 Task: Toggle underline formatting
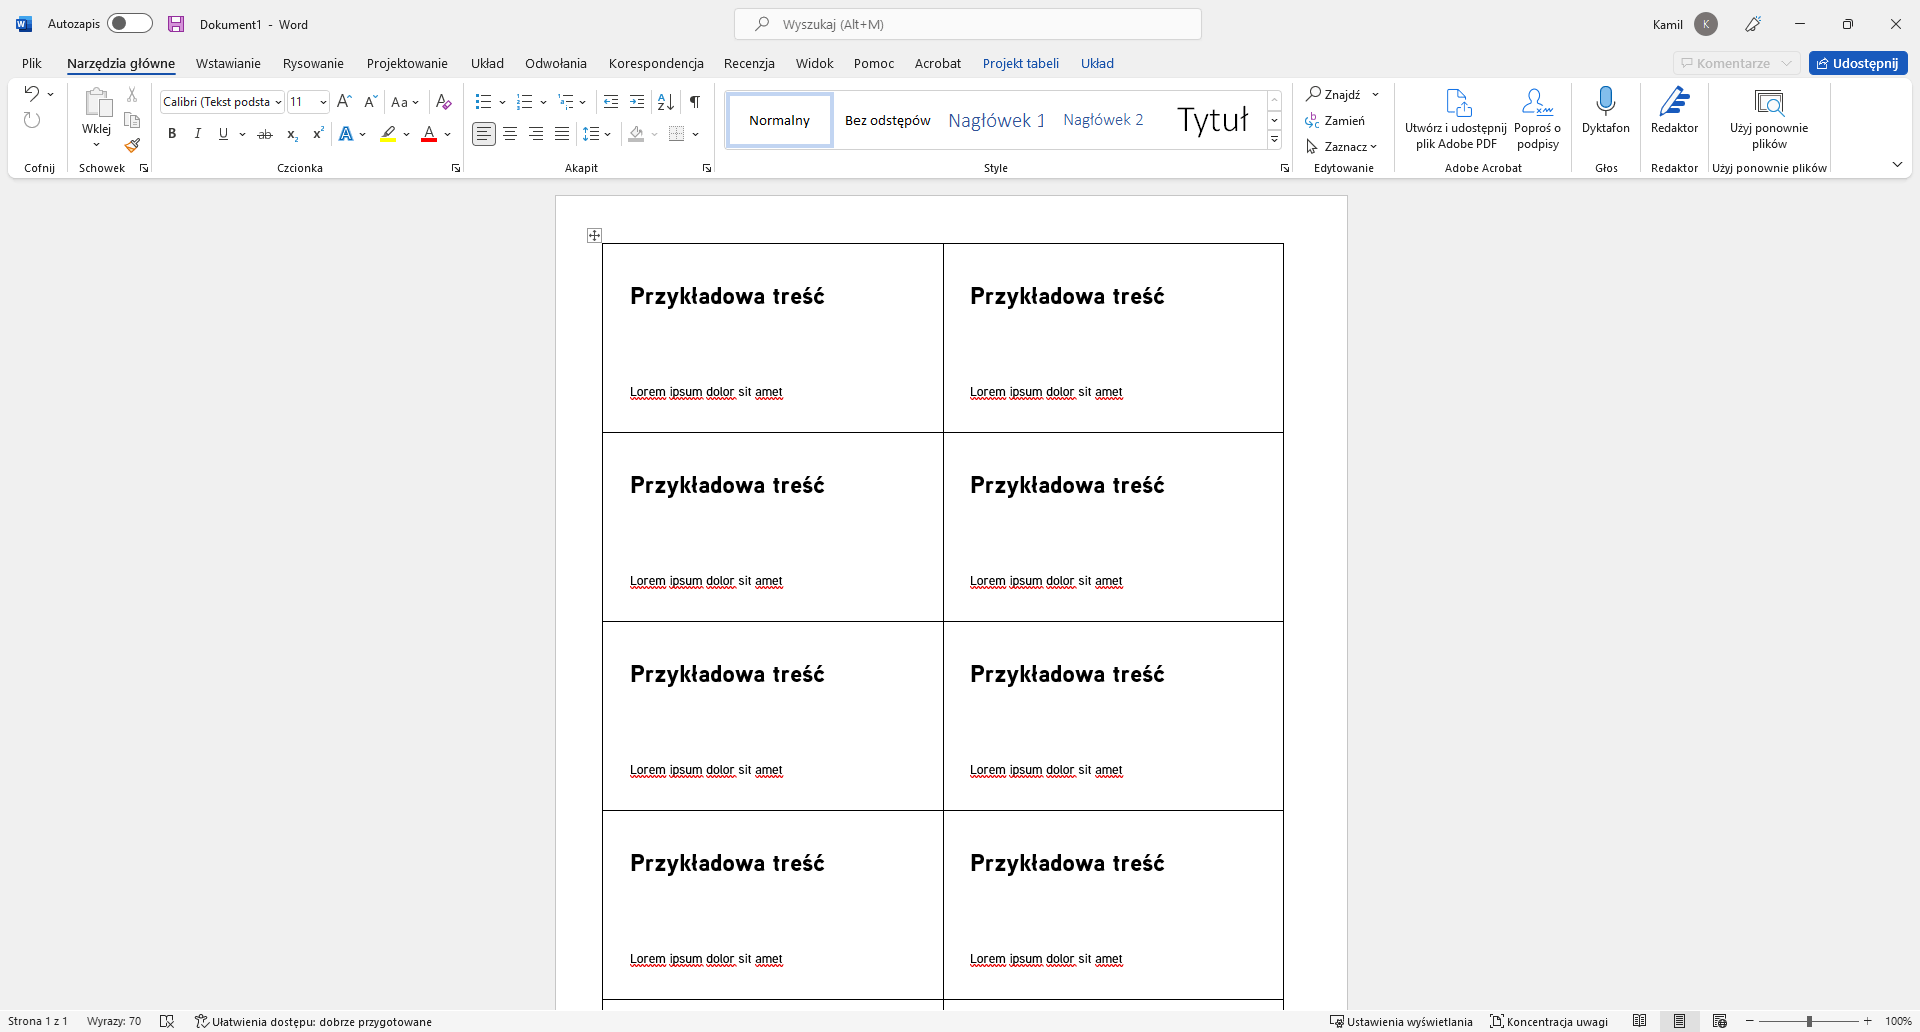click(x=223, y=134)
